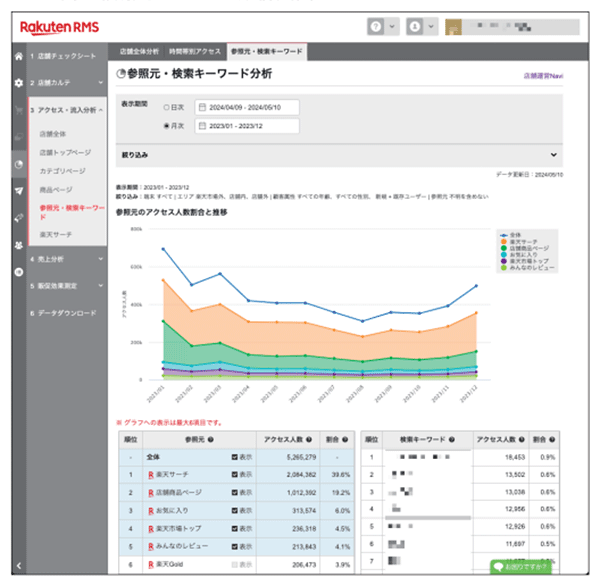
Task: Select the 月次 radio button
Action: point(166,126)
